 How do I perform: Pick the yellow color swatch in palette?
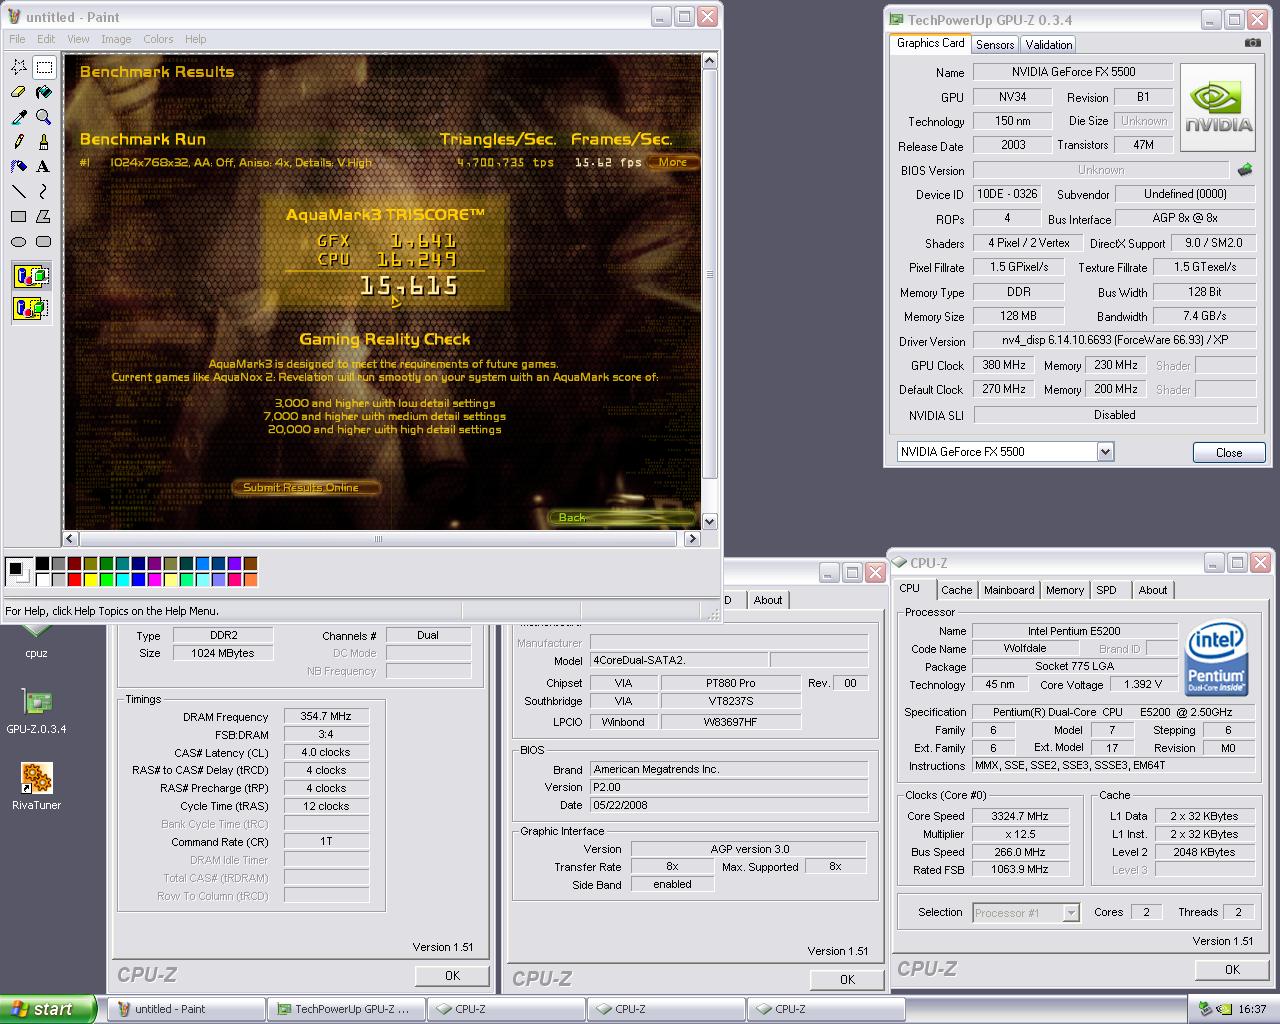point(91,579)
